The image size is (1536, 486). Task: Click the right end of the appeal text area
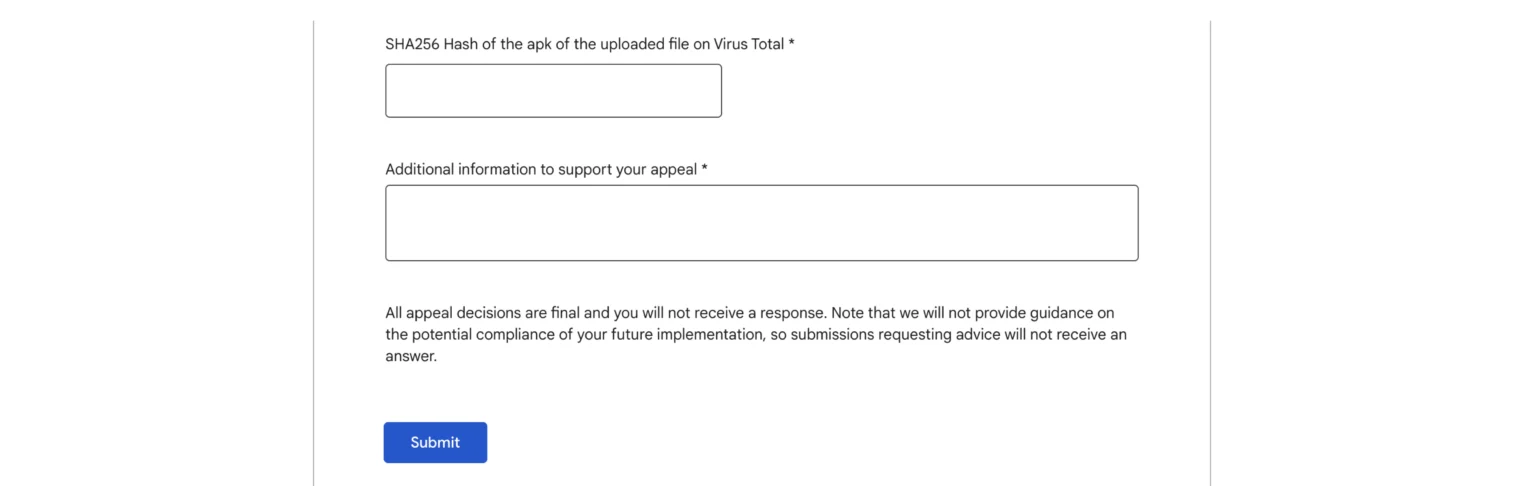pos(1127,223)
